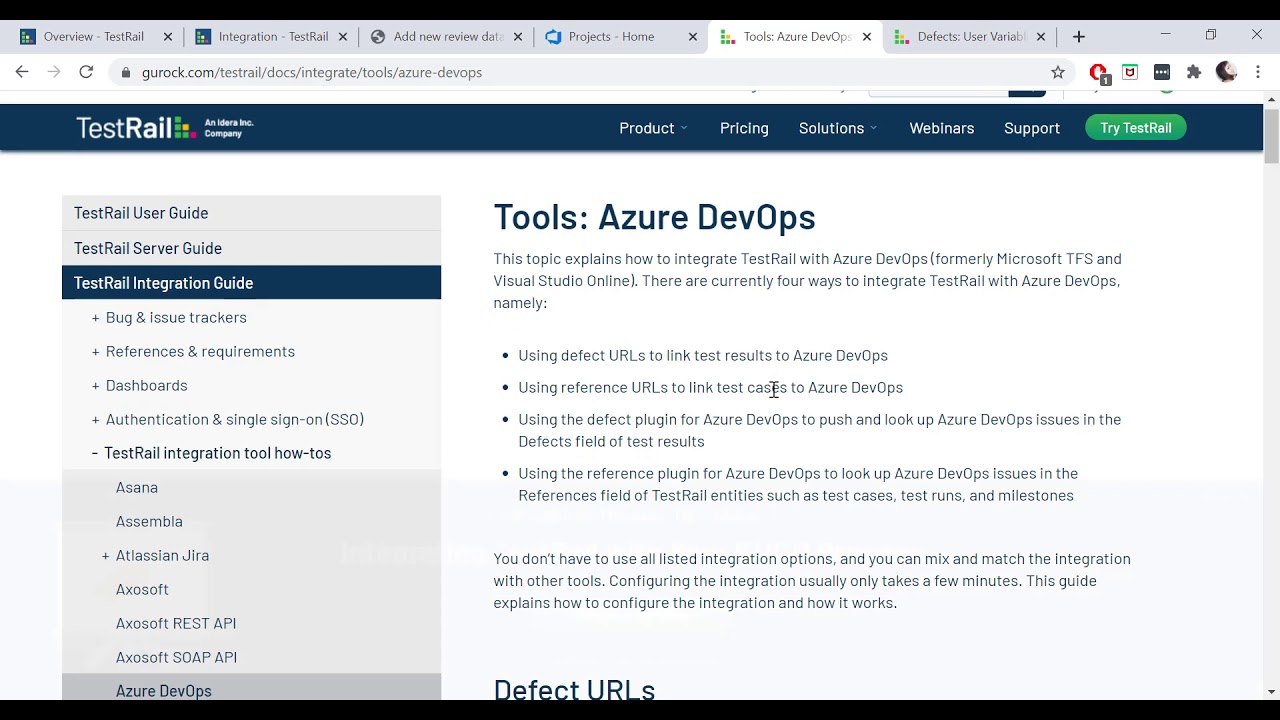The width and height of the screenshot is (1280, 720).
Task: Switch to the Add new review data tab
Action: pos(447,37)
